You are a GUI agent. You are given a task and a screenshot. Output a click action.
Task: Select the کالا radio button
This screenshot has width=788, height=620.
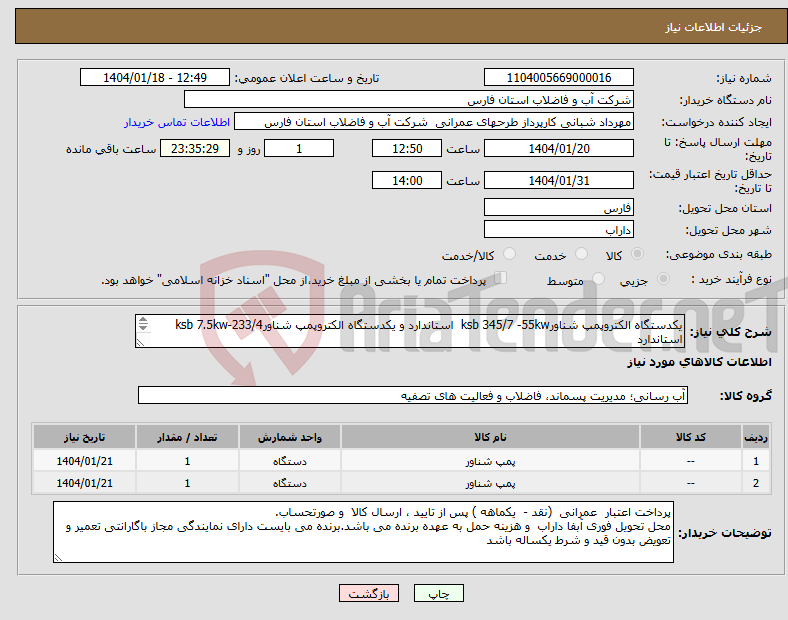pyautogui.click(x=637, y=254)
